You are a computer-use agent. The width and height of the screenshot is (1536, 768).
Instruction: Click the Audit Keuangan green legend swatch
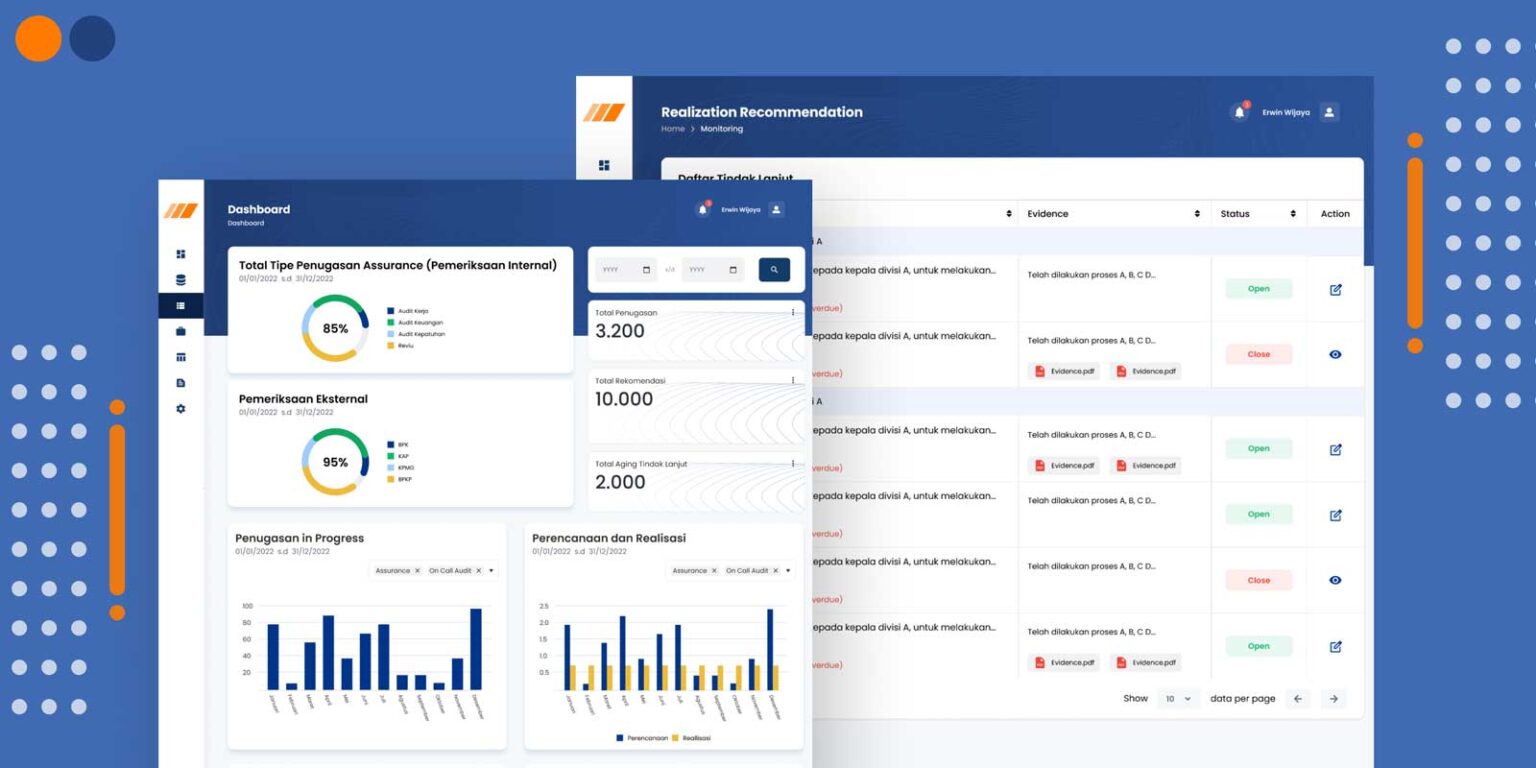tap(391, 323)
